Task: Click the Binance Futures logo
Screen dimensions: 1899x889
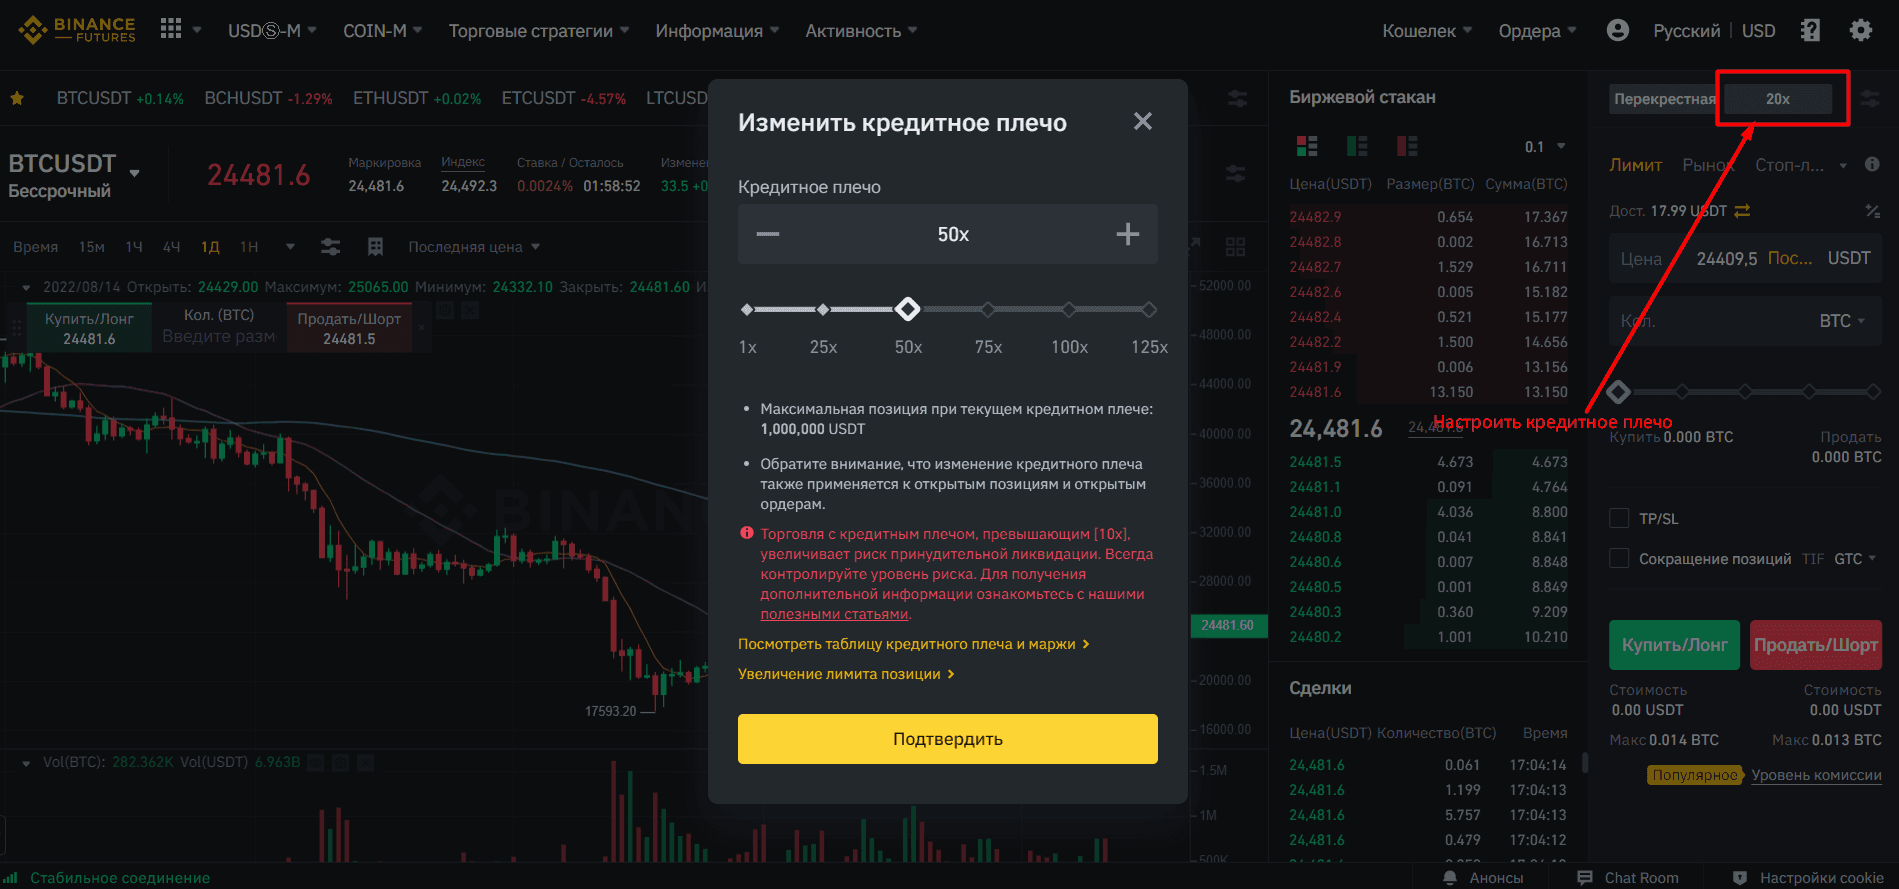Action: (77, 30)
